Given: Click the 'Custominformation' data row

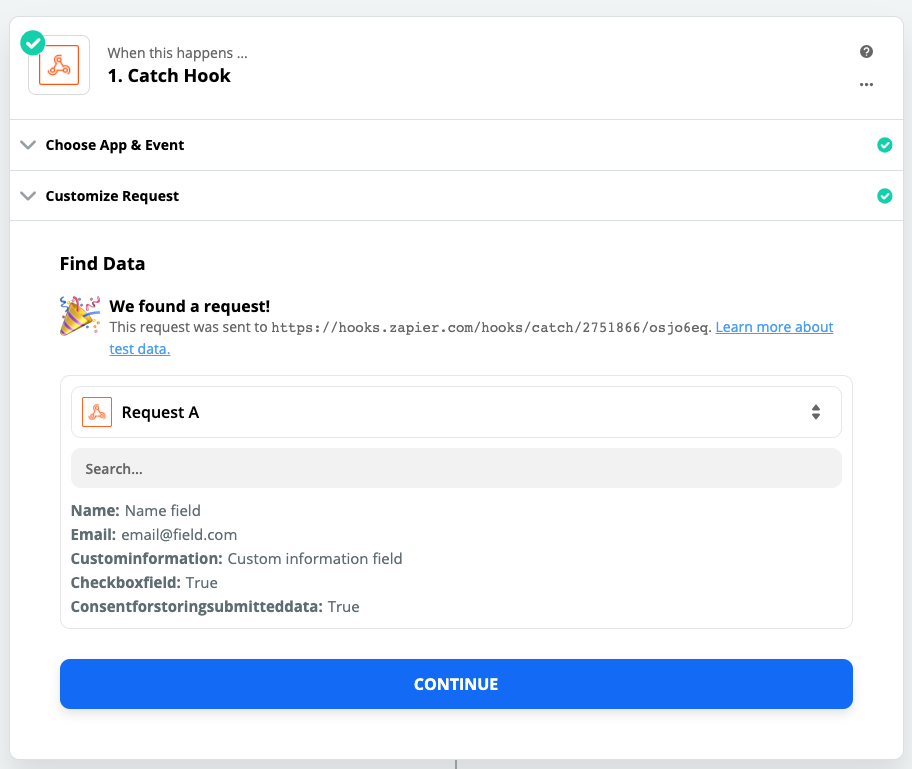Looking at the screenshot, I should [237, 559].
